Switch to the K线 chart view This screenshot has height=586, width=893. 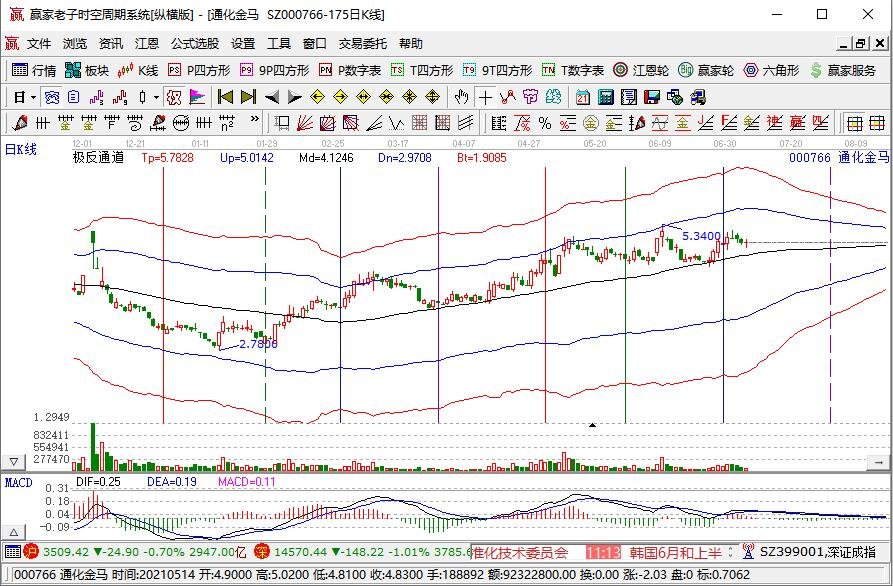137,70
